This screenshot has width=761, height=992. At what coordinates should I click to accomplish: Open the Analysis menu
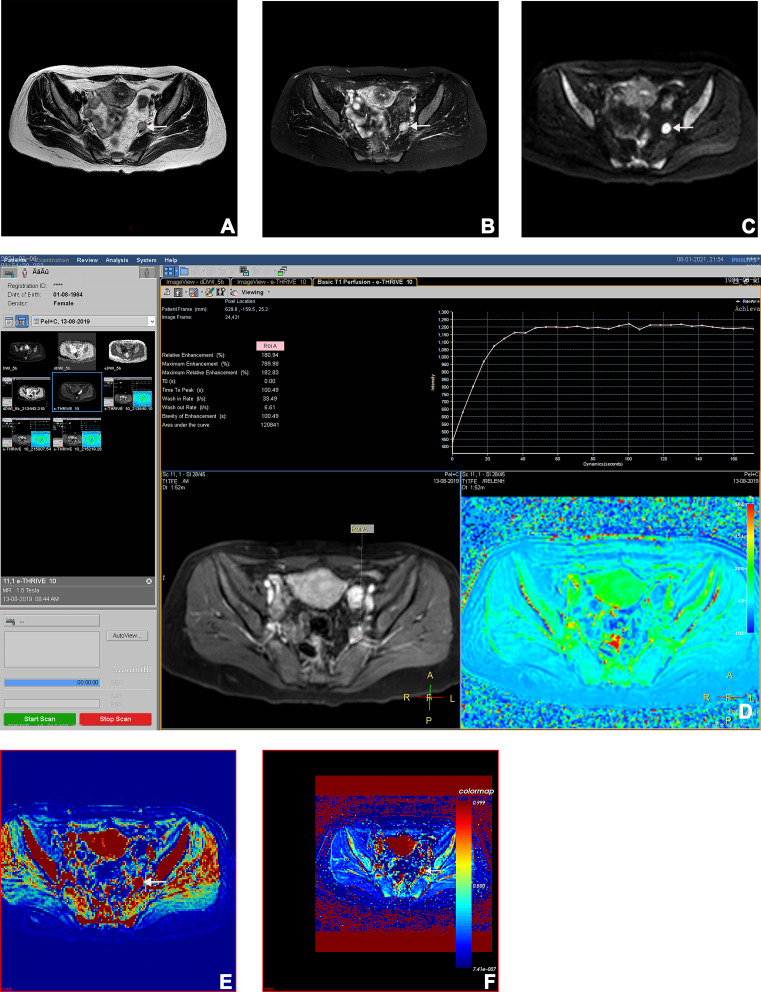tap(116, 260)
